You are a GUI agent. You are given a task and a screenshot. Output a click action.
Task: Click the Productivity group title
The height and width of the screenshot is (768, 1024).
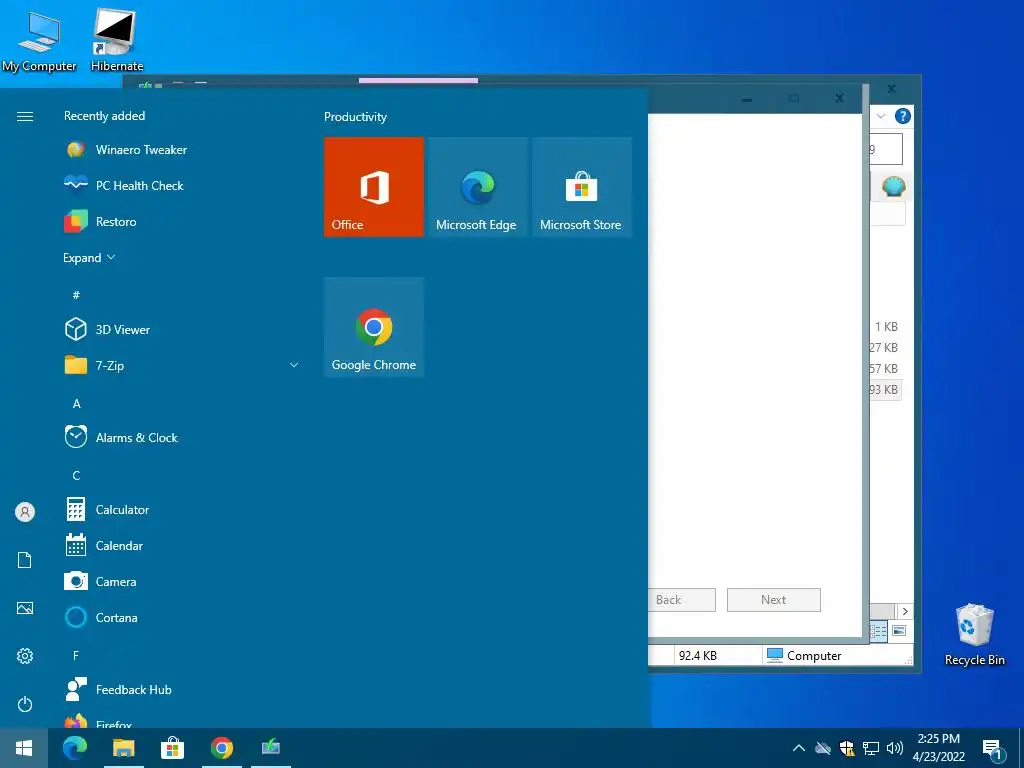point(355,117)
